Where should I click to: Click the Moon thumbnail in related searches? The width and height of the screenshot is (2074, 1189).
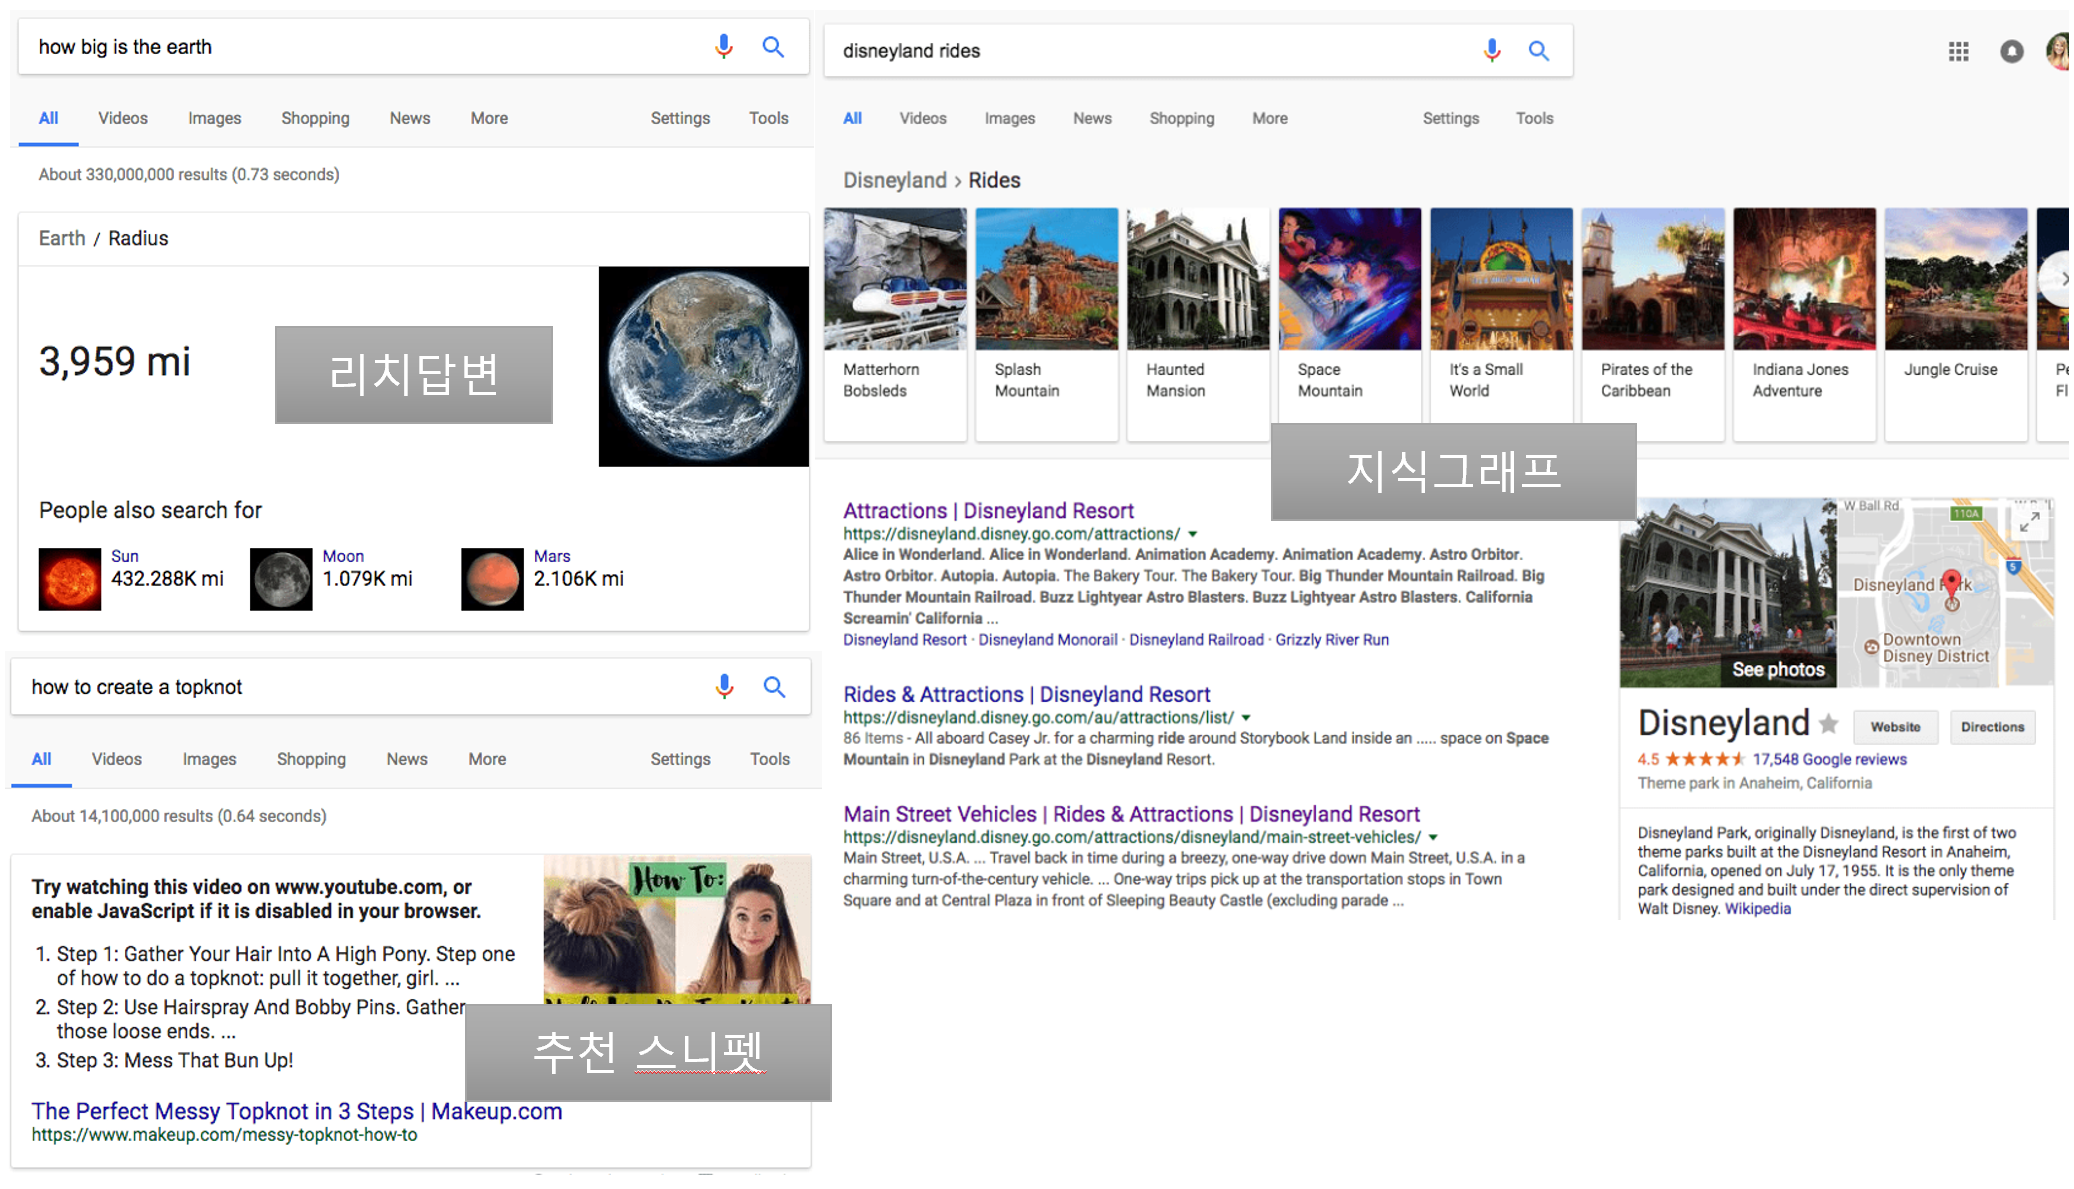[x=281, y=579]
